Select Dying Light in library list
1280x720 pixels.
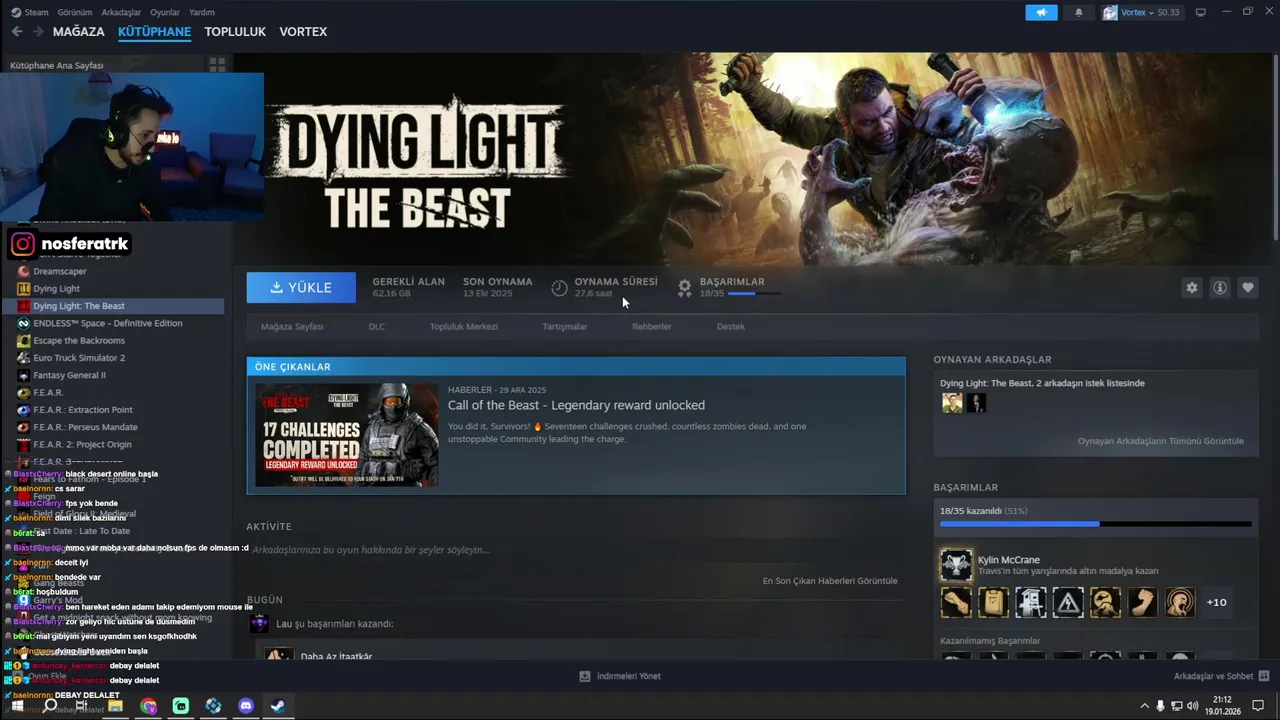pos(56,288)
